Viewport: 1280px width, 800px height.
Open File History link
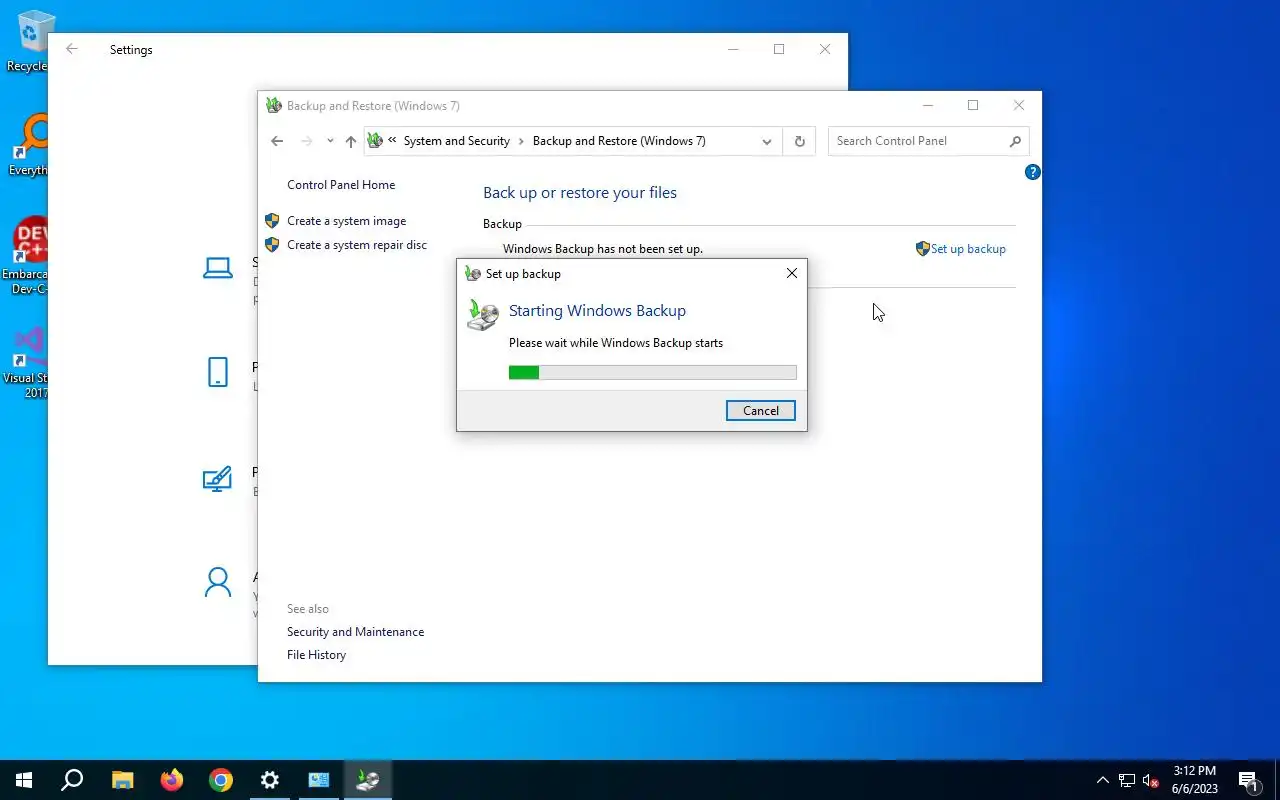(316, 655)
